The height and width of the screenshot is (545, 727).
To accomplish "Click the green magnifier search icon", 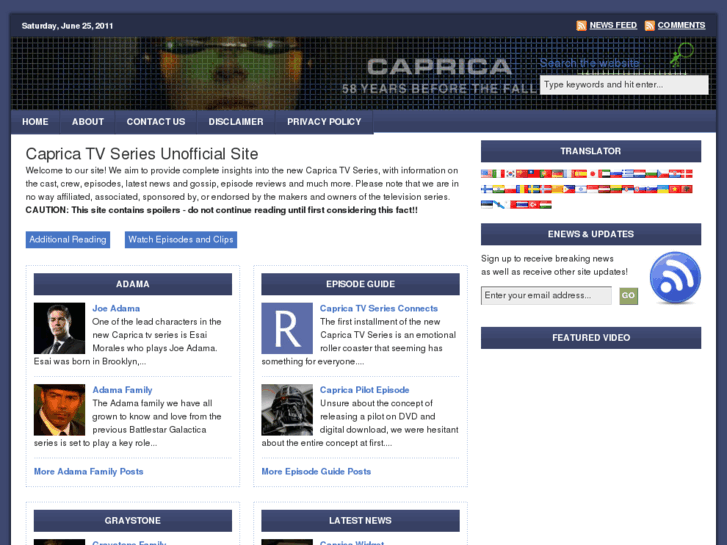I will click(681, 54).
